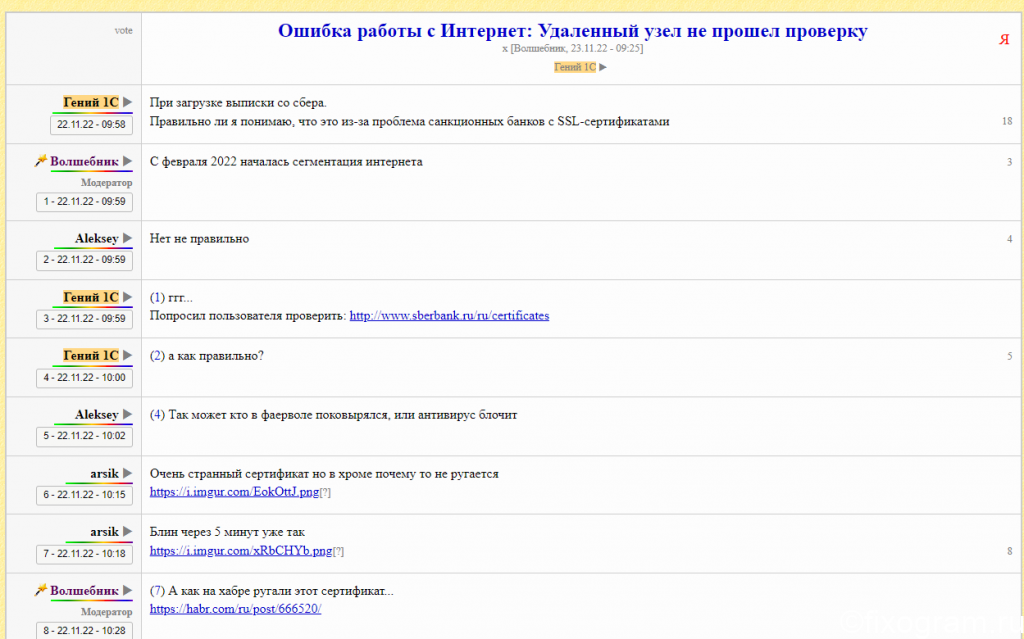
Task: Click the (2) reply reference in post 4
Action: tap(157, 355)
